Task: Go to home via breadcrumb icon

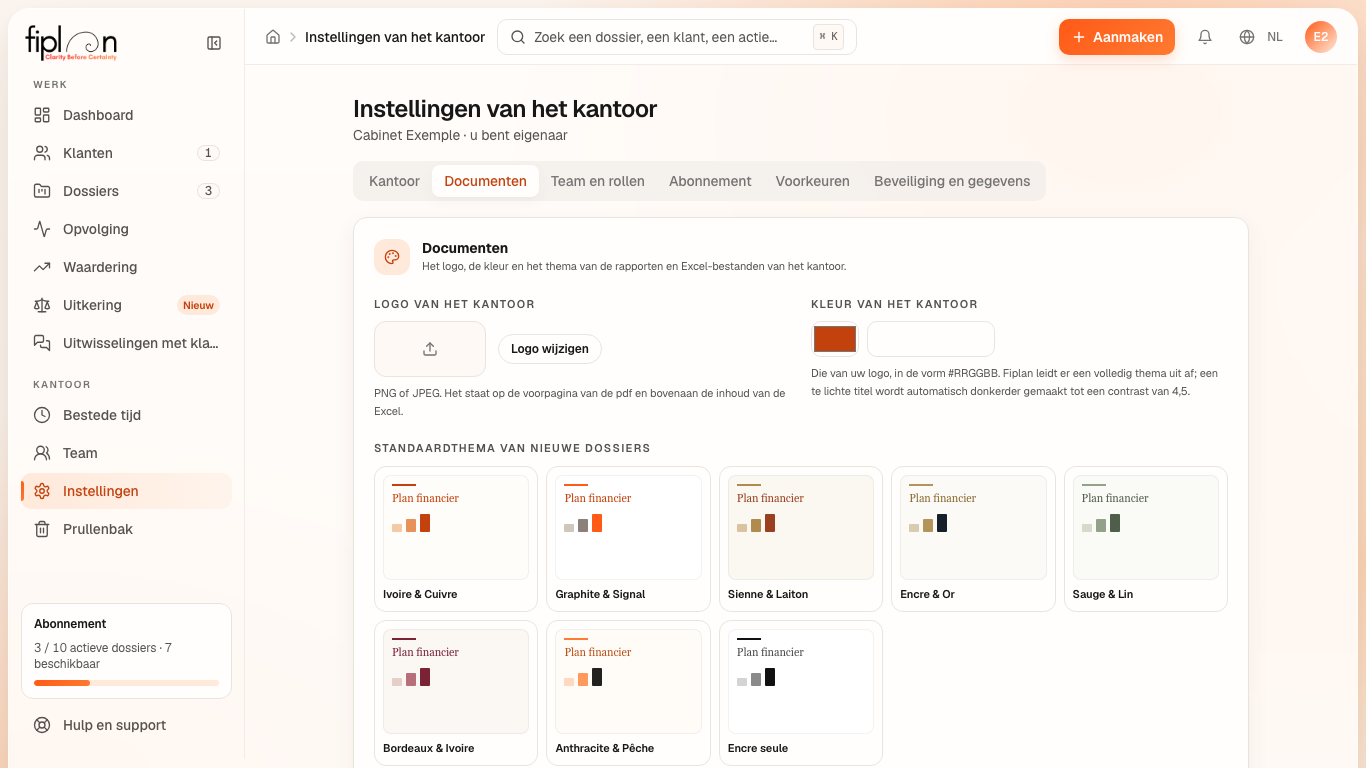Action: tap(273, 37)
